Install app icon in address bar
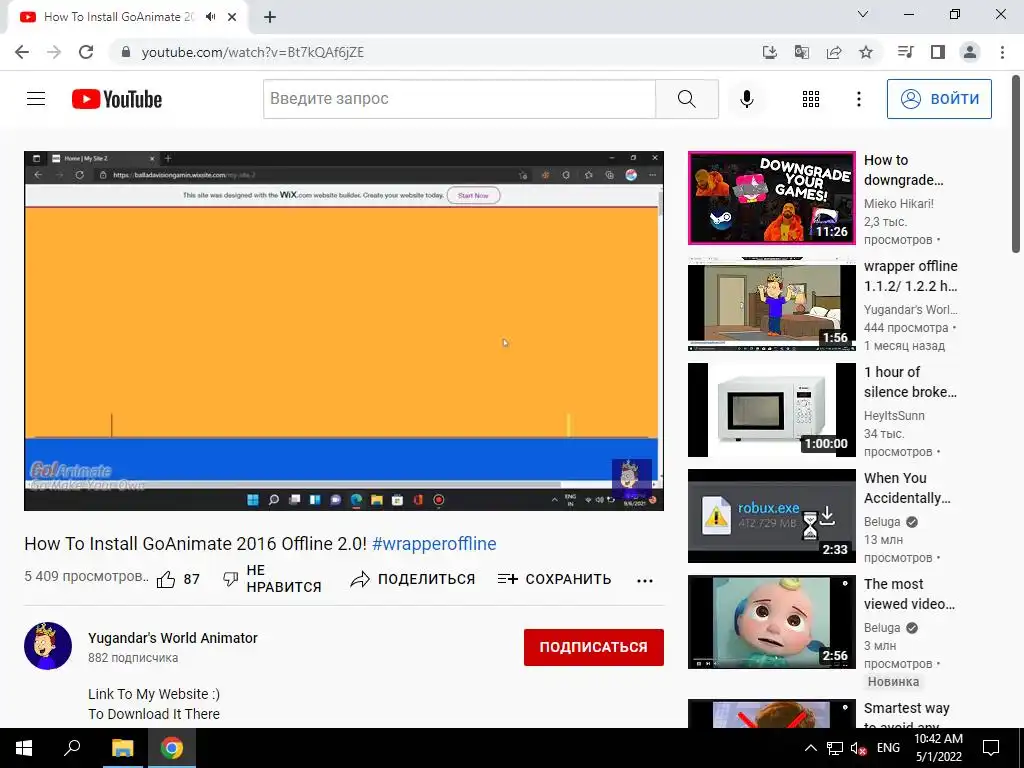Screen dimensions: 1024x768 coord(770,52)
